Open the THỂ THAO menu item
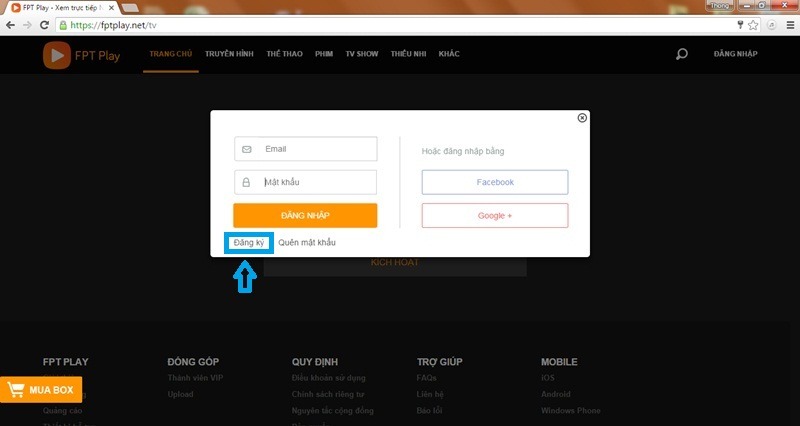This screenshot has height=426, width=800. click(285, 54)
